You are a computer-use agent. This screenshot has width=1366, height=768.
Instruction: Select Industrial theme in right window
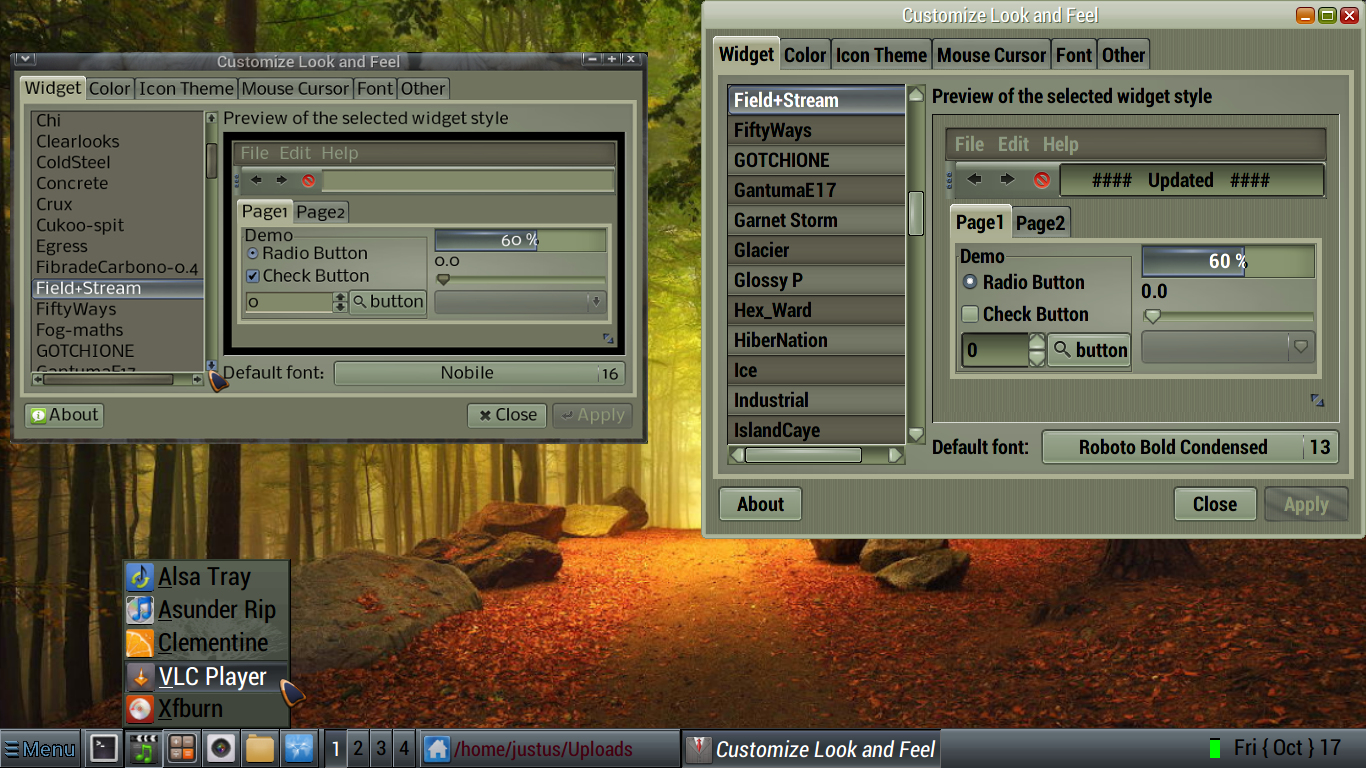tap(816, 400)
